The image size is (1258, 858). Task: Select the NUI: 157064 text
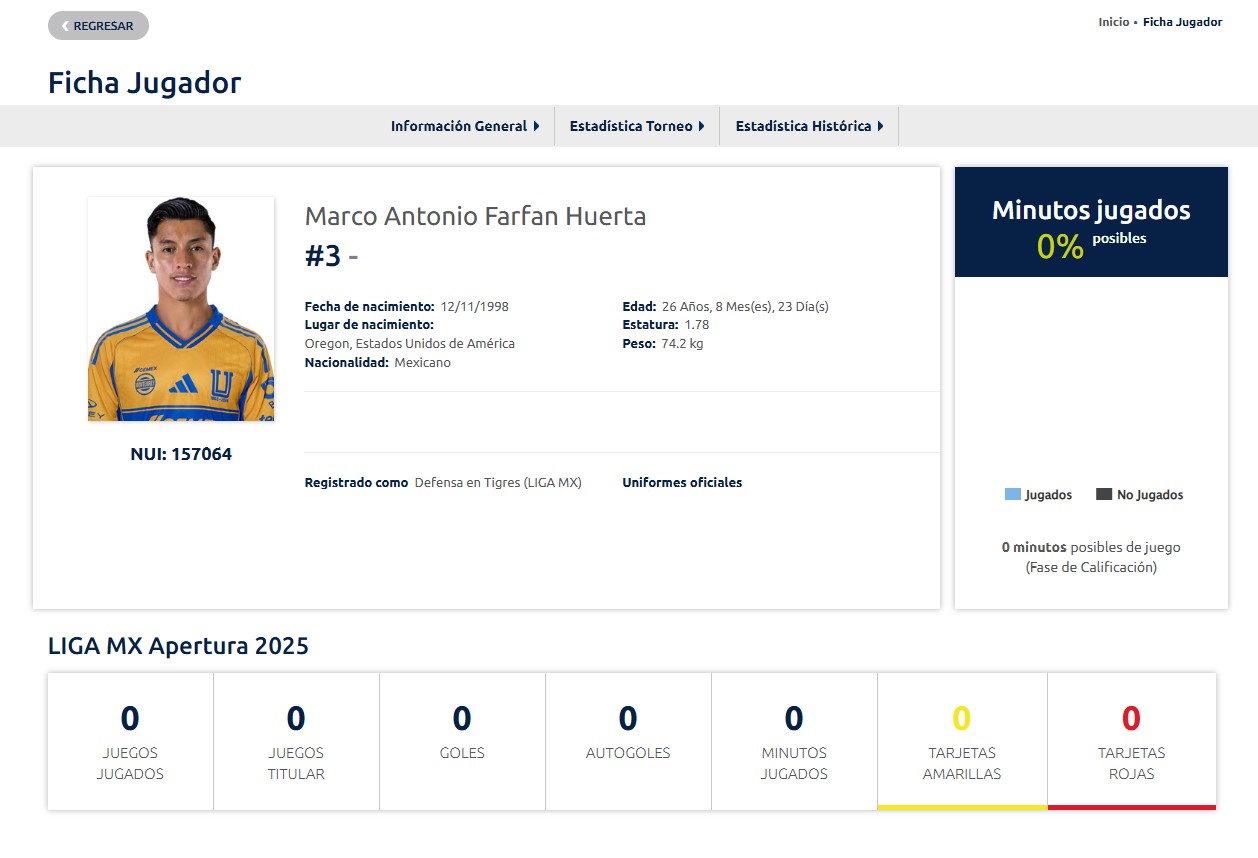[x=181, y=454]
